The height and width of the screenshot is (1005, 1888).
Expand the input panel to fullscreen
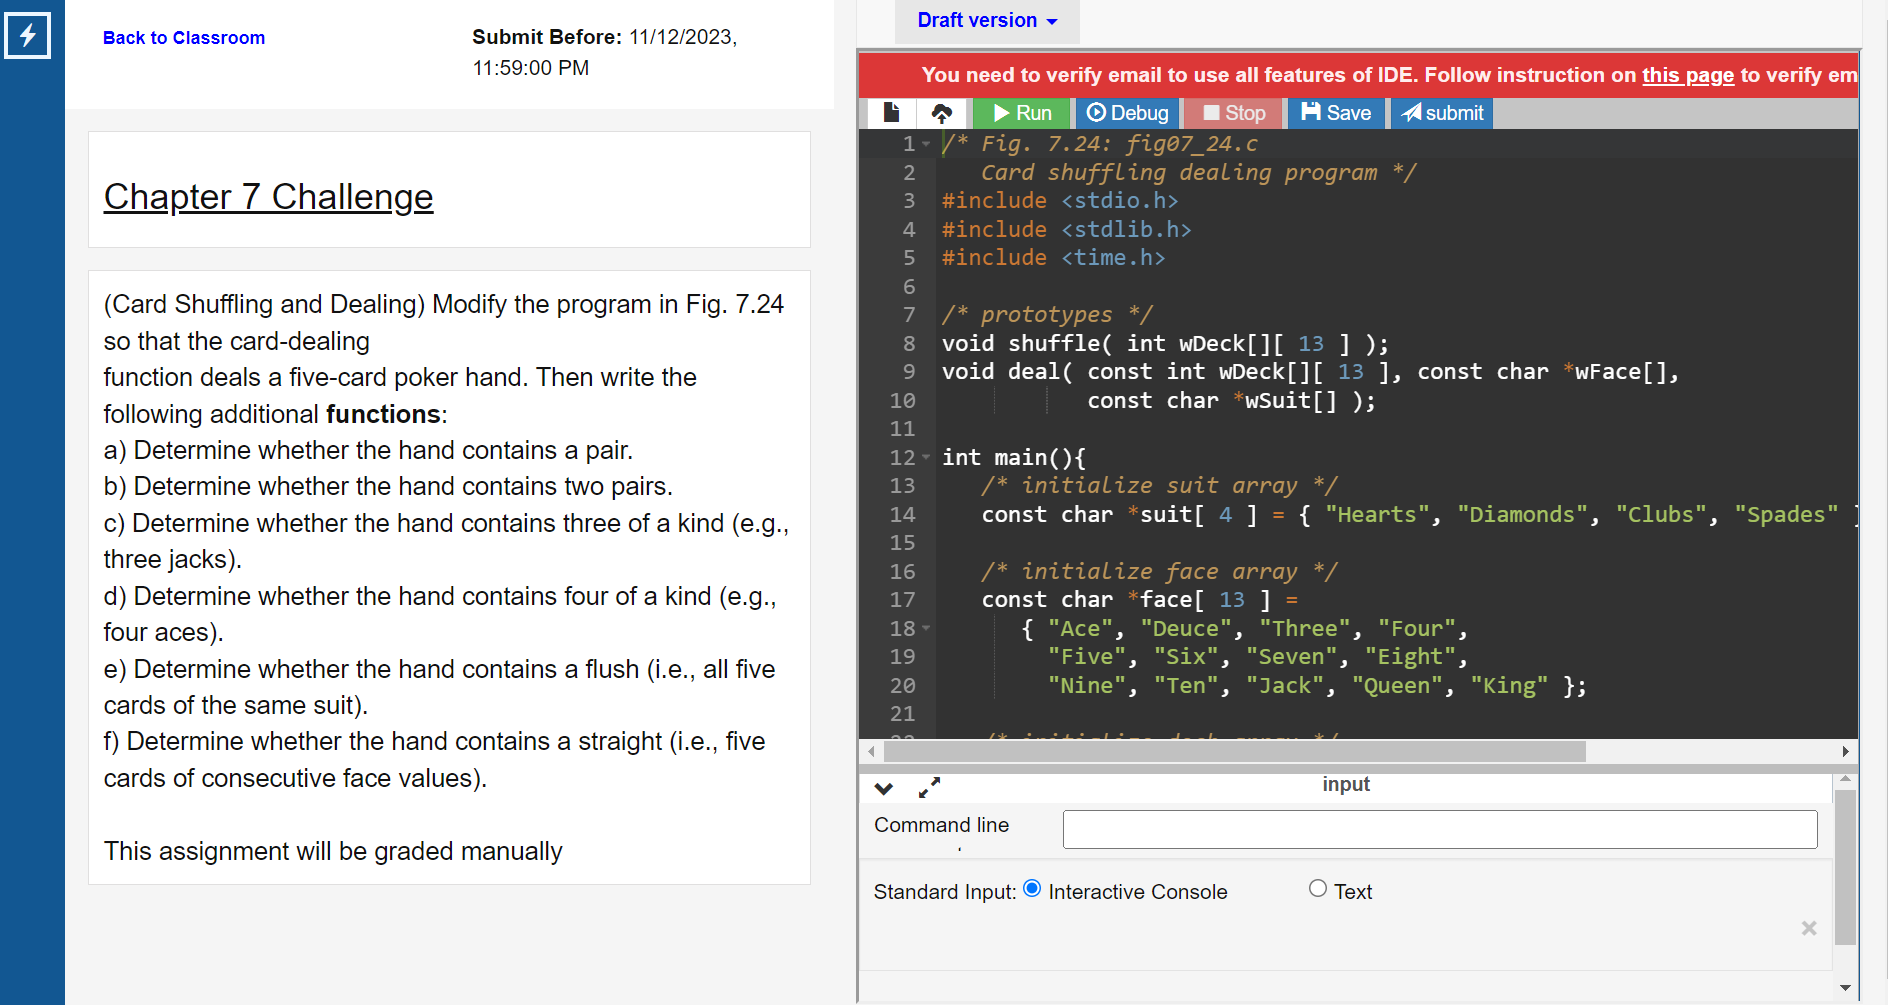[929, 788]
